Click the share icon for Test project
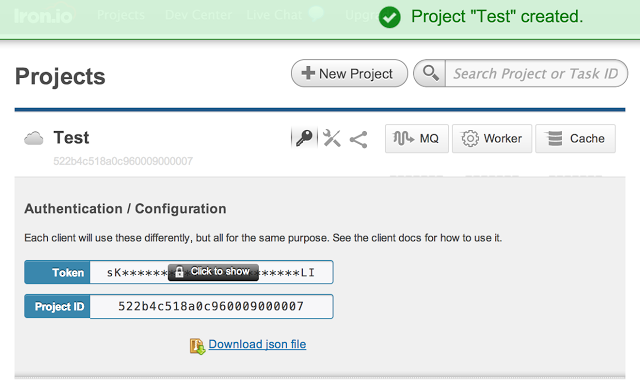Screen dimensions: 640x387 click(358, 140)
